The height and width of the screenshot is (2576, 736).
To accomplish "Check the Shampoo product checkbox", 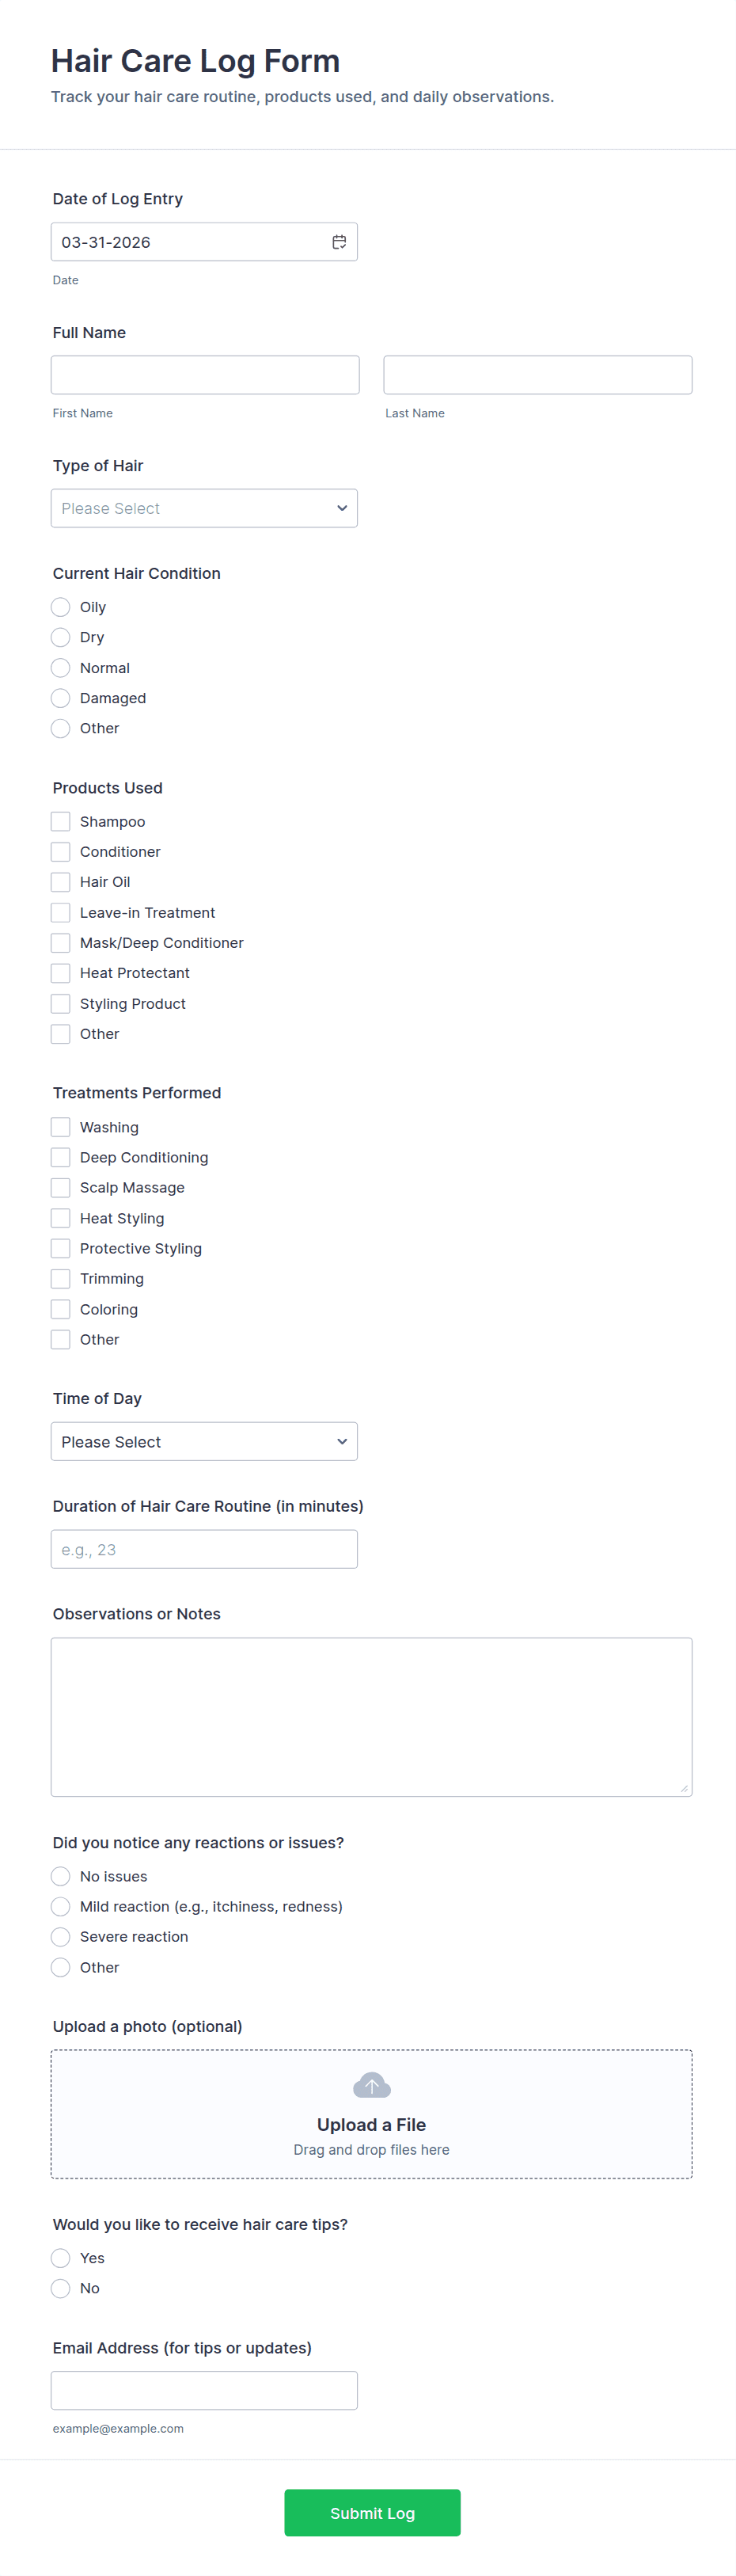I will (61, 821).
